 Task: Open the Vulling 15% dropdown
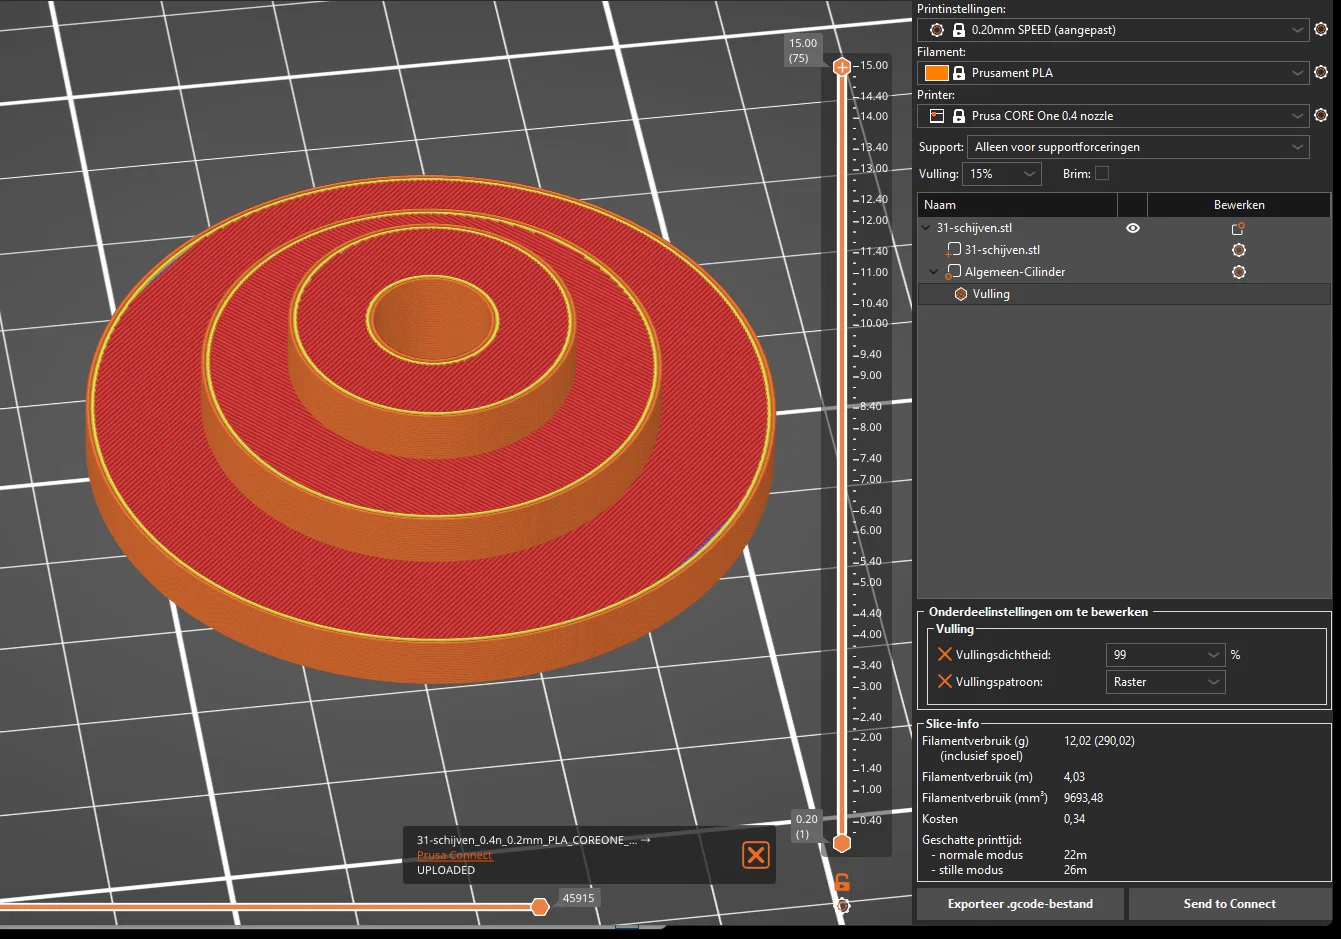click(1001, 174)
